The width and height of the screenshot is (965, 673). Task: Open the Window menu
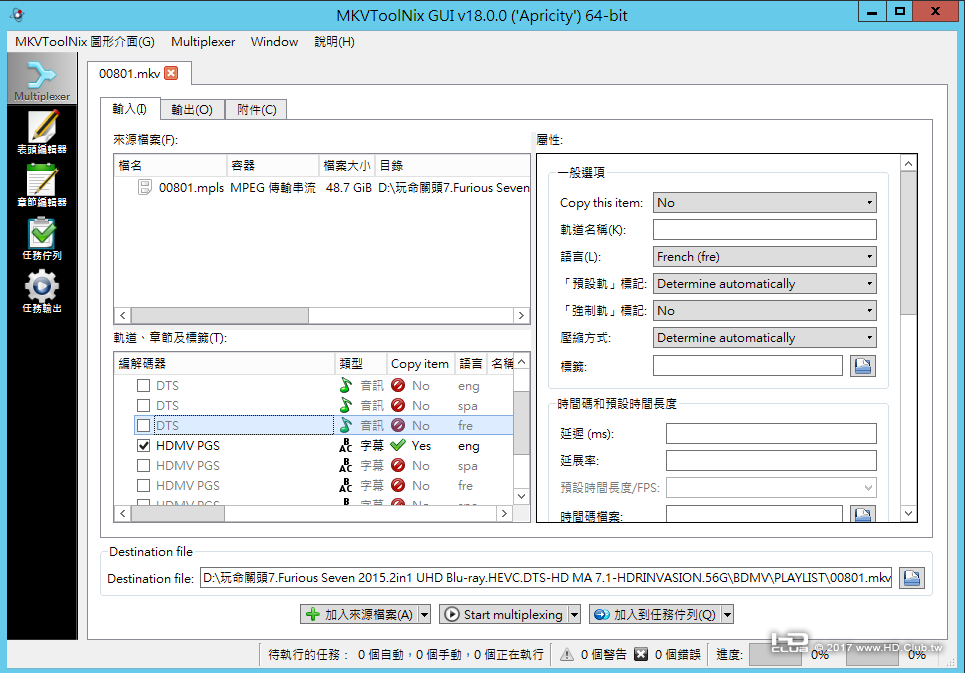click(x=274, y=42)
